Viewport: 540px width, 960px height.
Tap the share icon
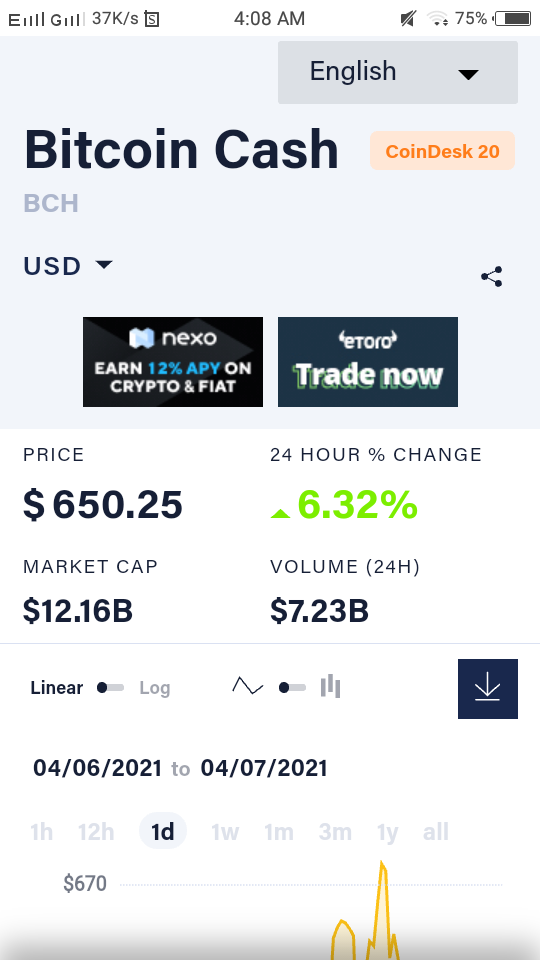pyautogui.click(x=492, y=277)
